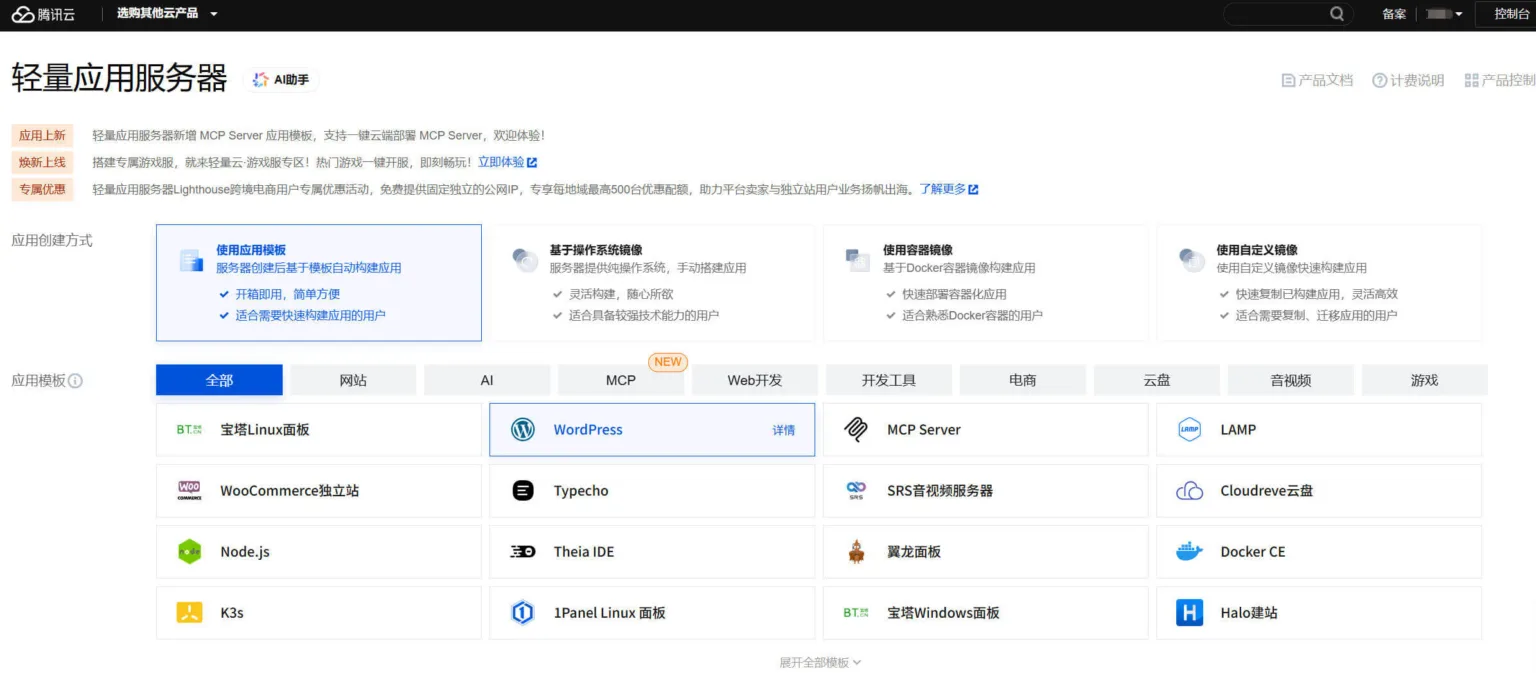The width and height of the screenshot is (1536, 673).
Task: Click the LAMP hexagon icon
Action: (1189, 430)
